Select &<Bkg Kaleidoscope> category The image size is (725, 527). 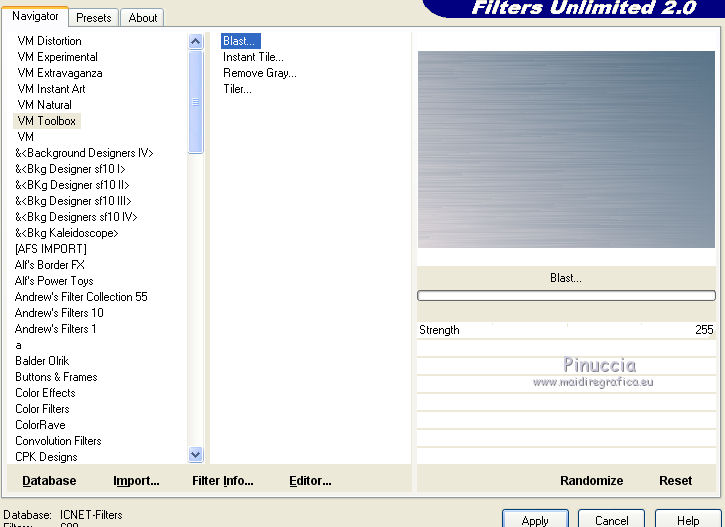67,233
